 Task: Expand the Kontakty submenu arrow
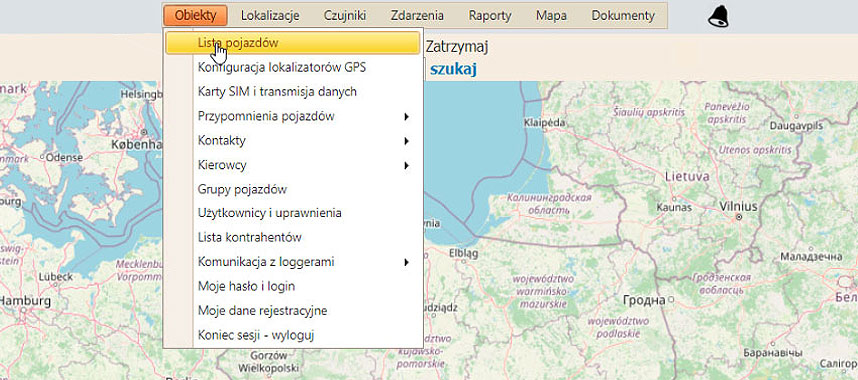407,141
